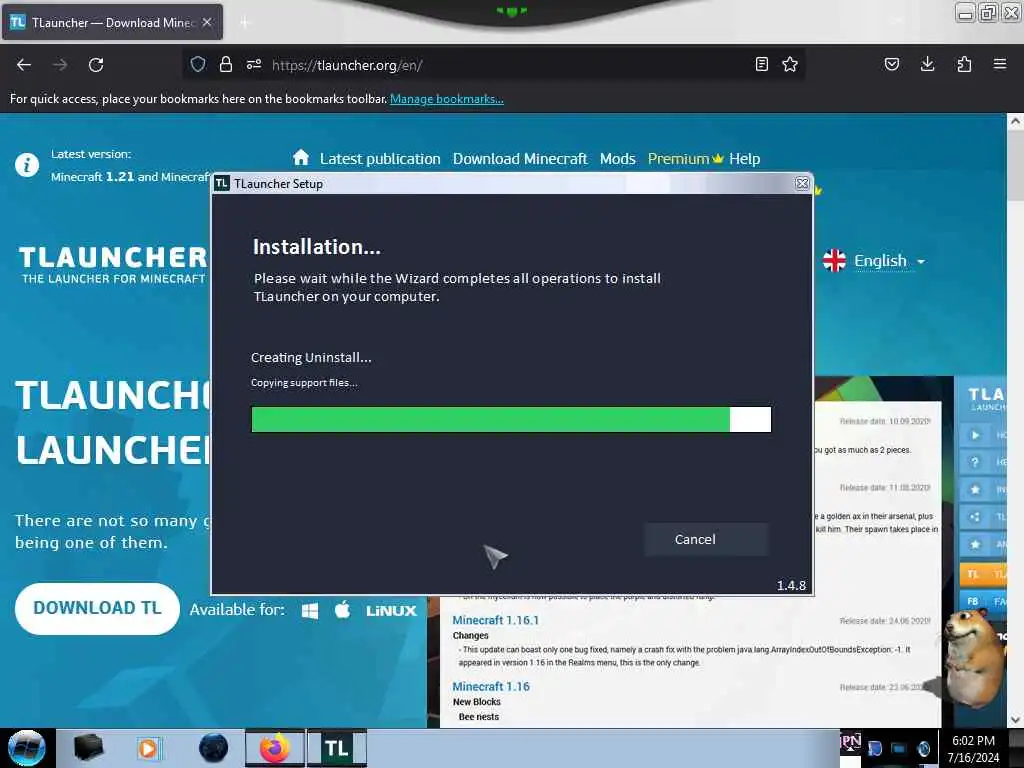Click the taskbar clock 6:02 PM
This screenshot has height=768, width=1024.
973,741
